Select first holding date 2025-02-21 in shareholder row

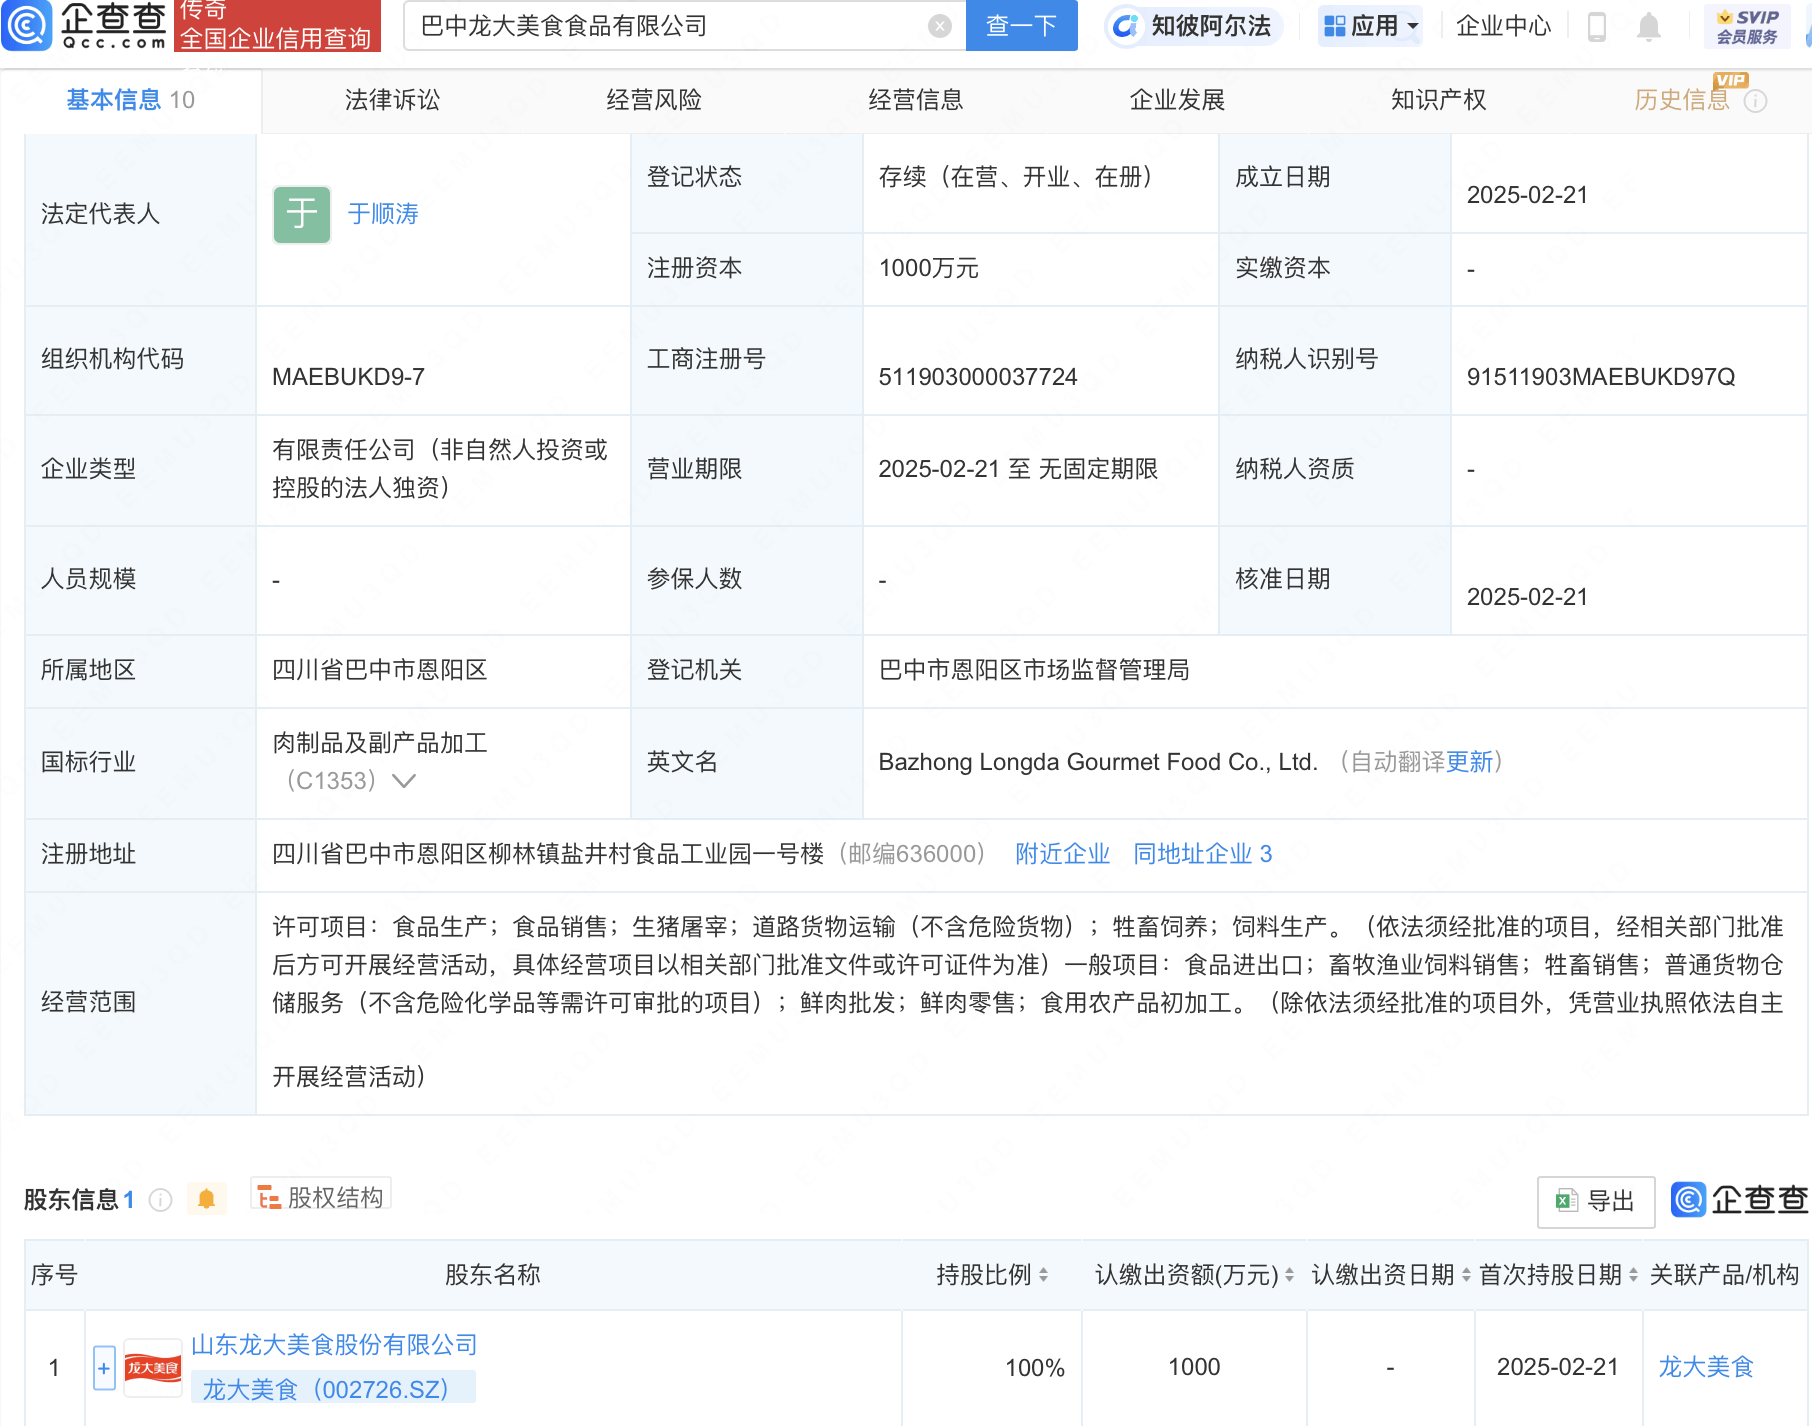(x=1557, y=1367)
